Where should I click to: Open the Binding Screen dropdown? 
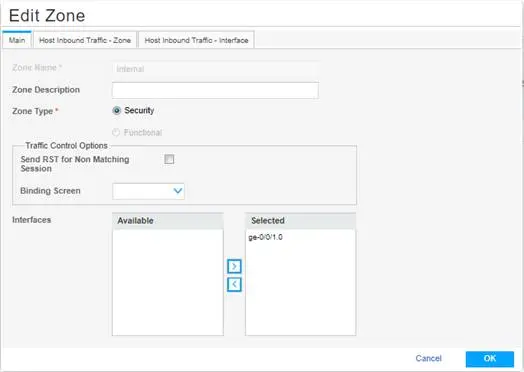tap(148, 191)
